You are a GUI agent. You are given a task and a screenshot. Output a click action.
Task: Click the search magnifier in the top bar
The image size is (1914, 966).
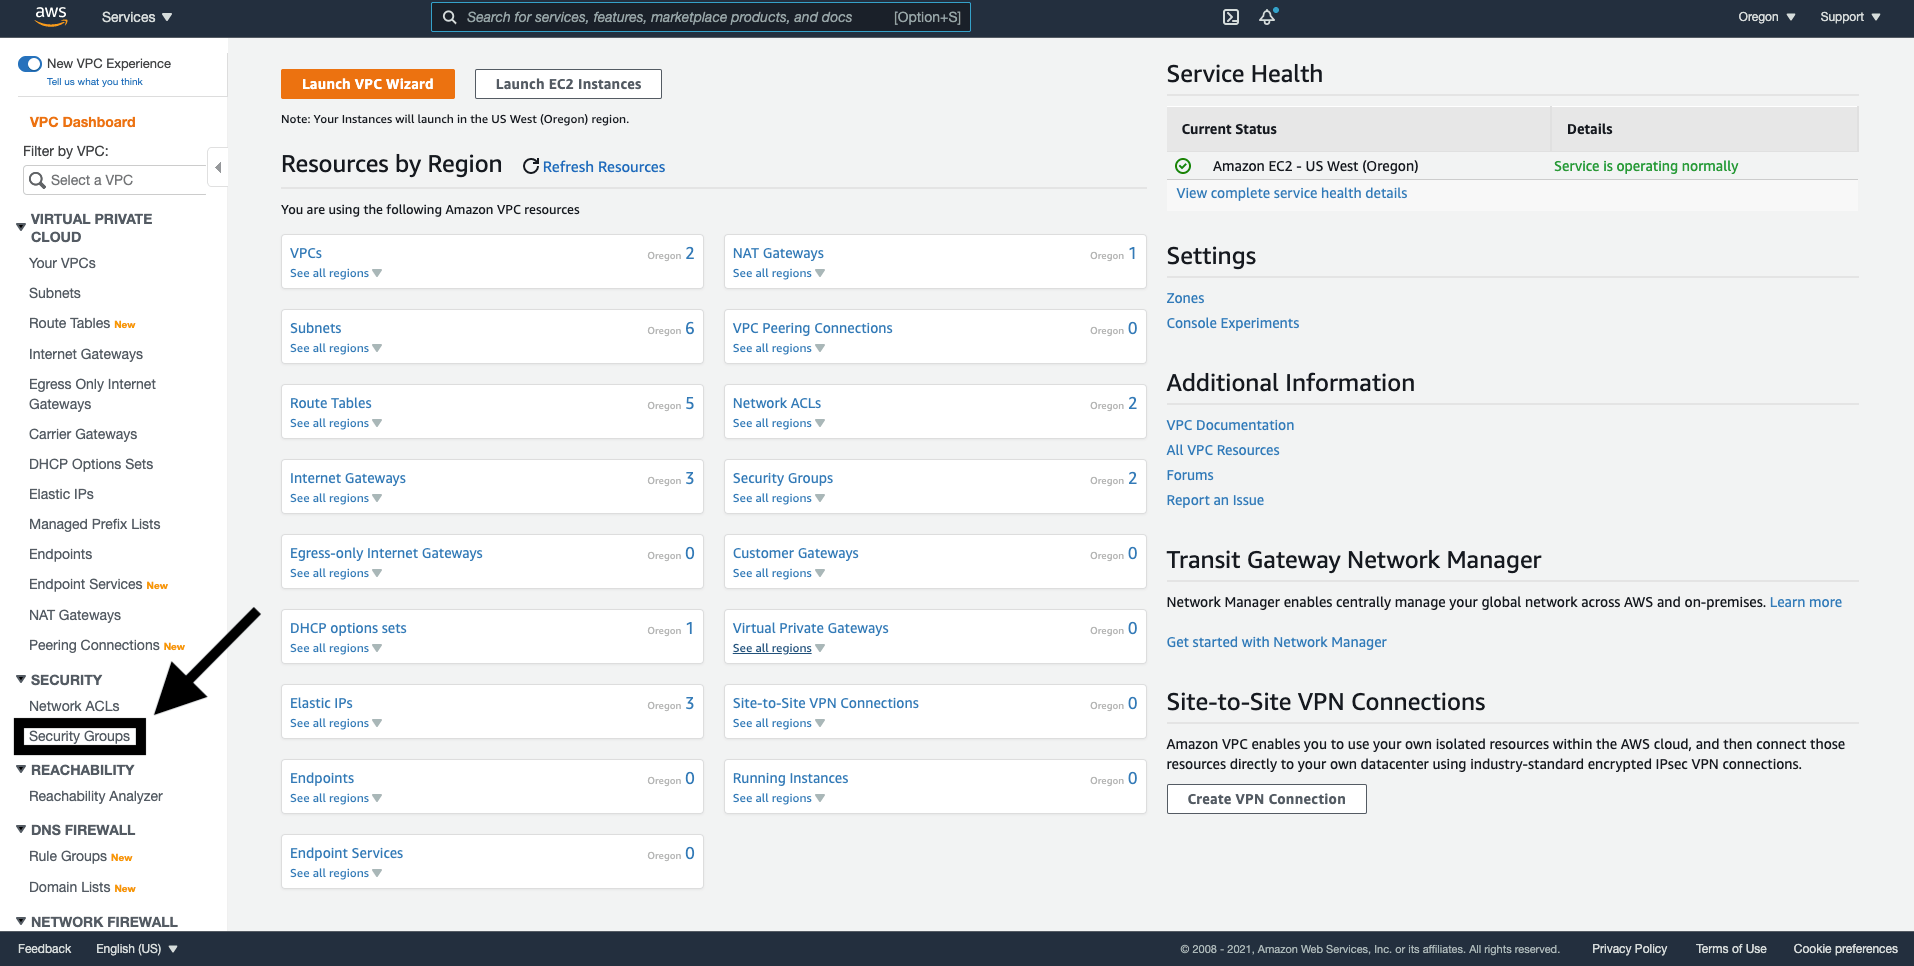click(x=450, y=17)
